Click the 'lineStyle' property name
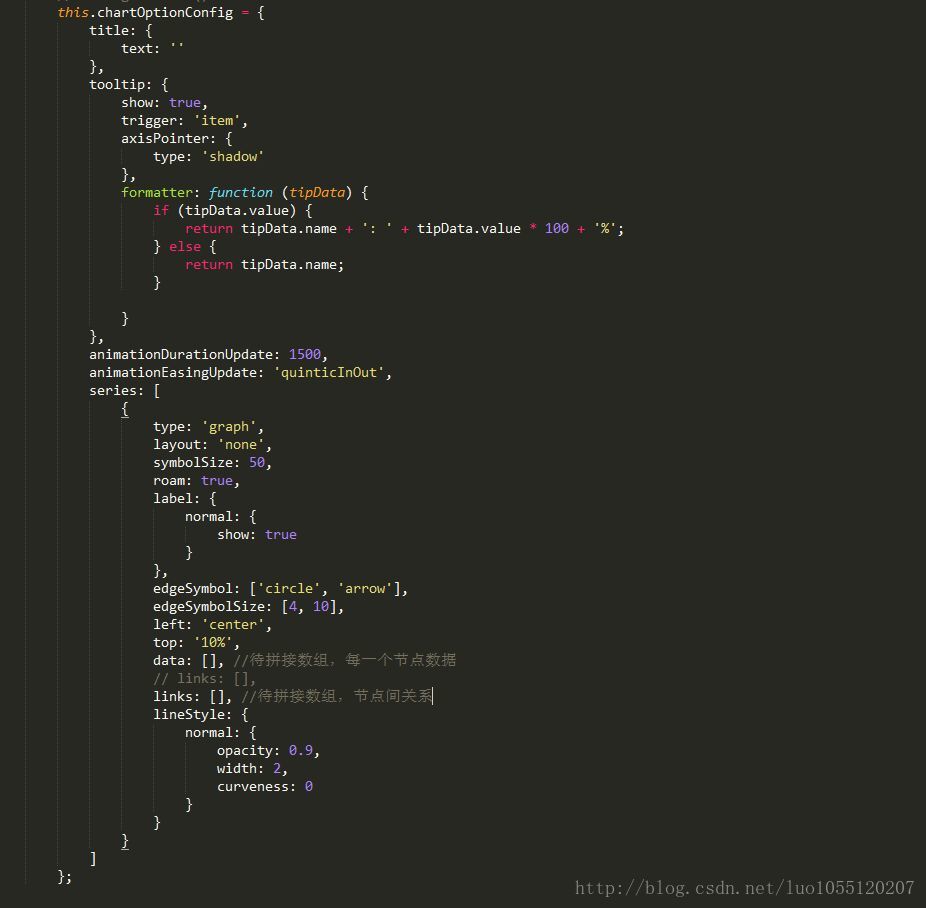The height and width of the screenshot is (908, 926). click(x=189, y=714)
